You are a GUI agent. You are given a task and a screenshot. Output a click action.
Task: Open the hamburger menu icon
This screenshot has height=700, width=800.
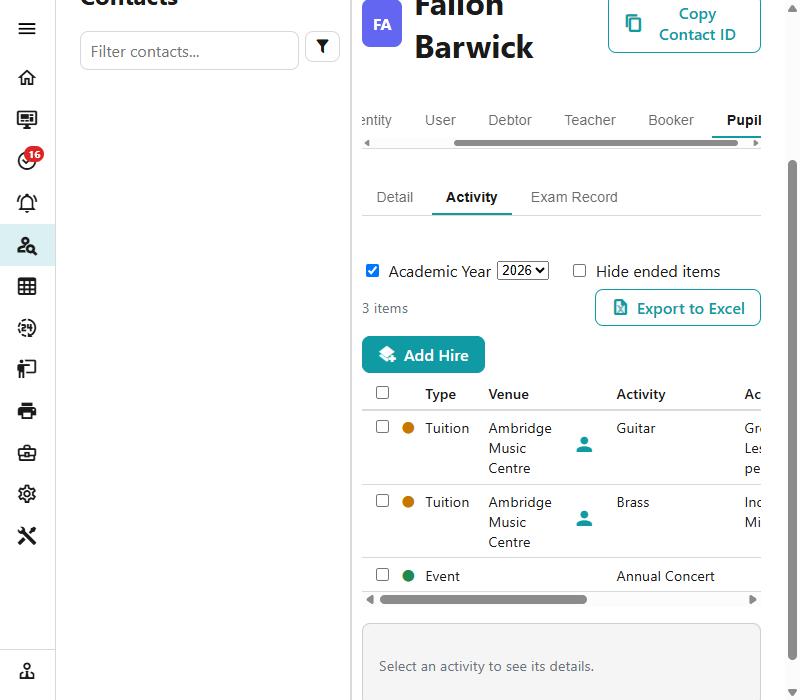tap(27, 29)
